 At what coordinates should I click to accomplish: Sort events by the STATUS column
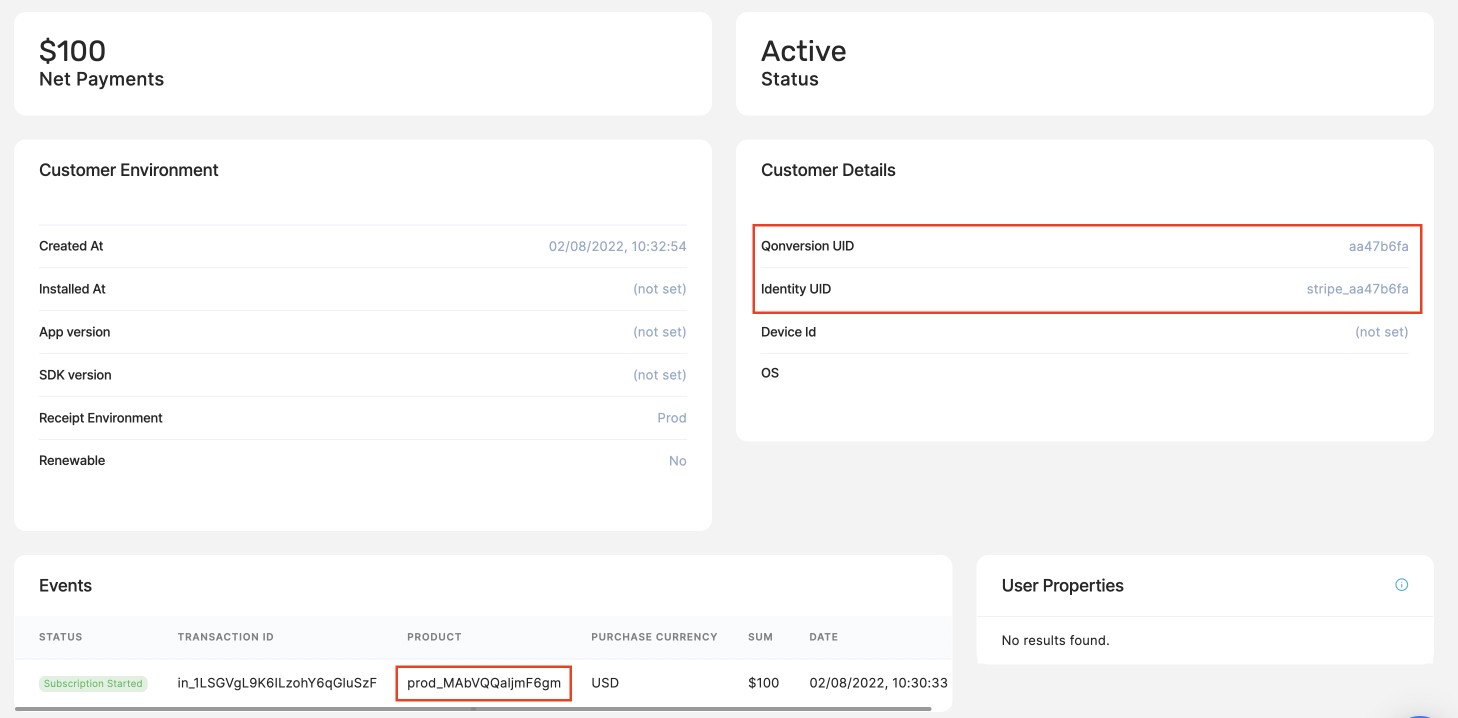(x=60, y=637)
